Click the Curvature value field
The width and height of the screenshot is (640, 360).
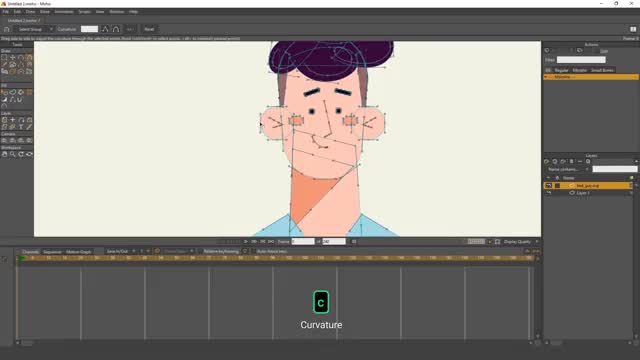coord(89,29)
